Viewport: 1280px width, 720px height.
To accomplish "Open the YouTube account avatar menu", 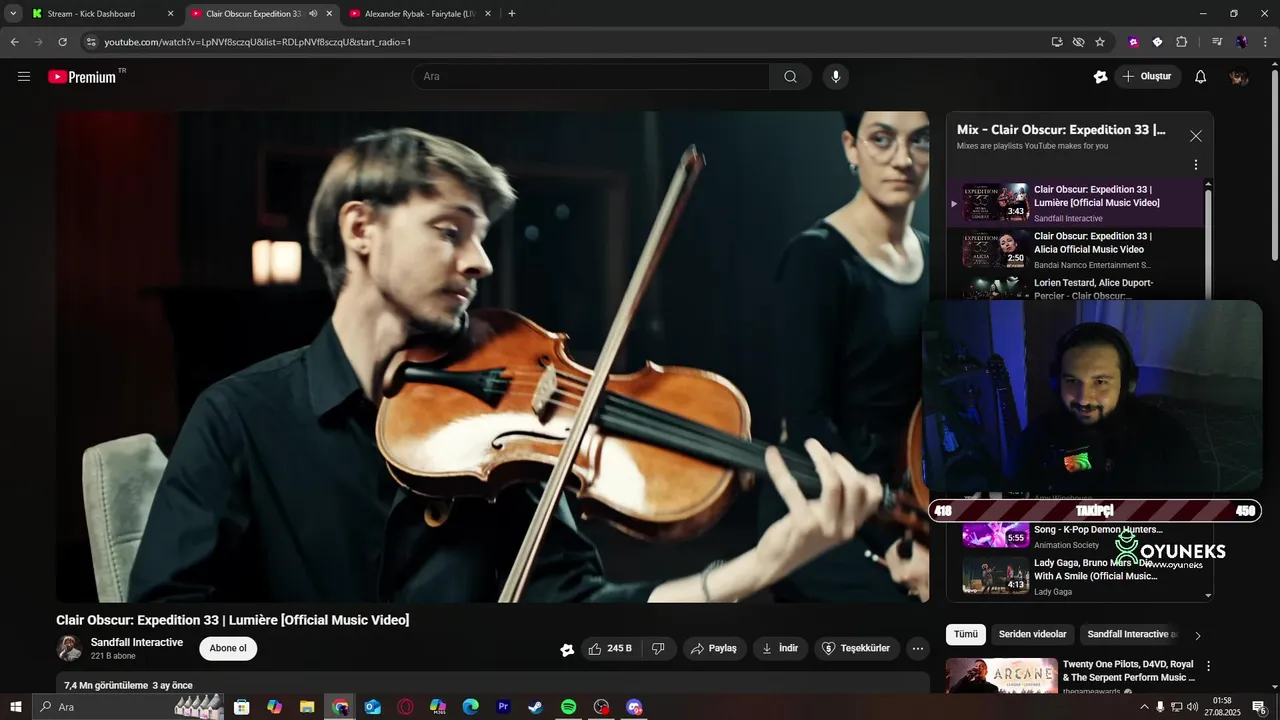I will tap(1239, 77).
